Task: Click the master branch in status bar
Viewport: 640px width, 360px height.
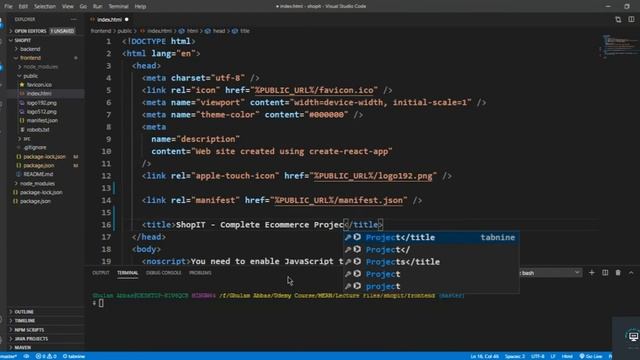Action: pos(9,356)
